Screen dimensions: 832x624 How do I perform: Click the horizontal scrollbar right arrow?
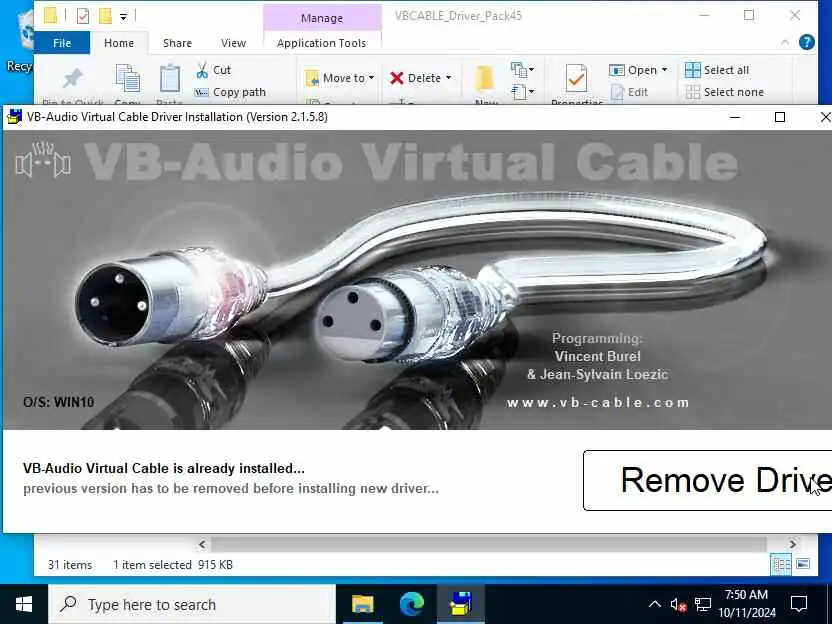tap(793, 544)
